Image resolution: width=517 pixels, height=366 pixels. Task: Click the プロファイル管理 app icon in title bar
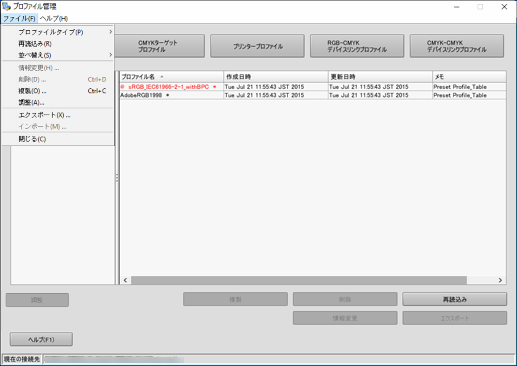click(x=6, y=6)
